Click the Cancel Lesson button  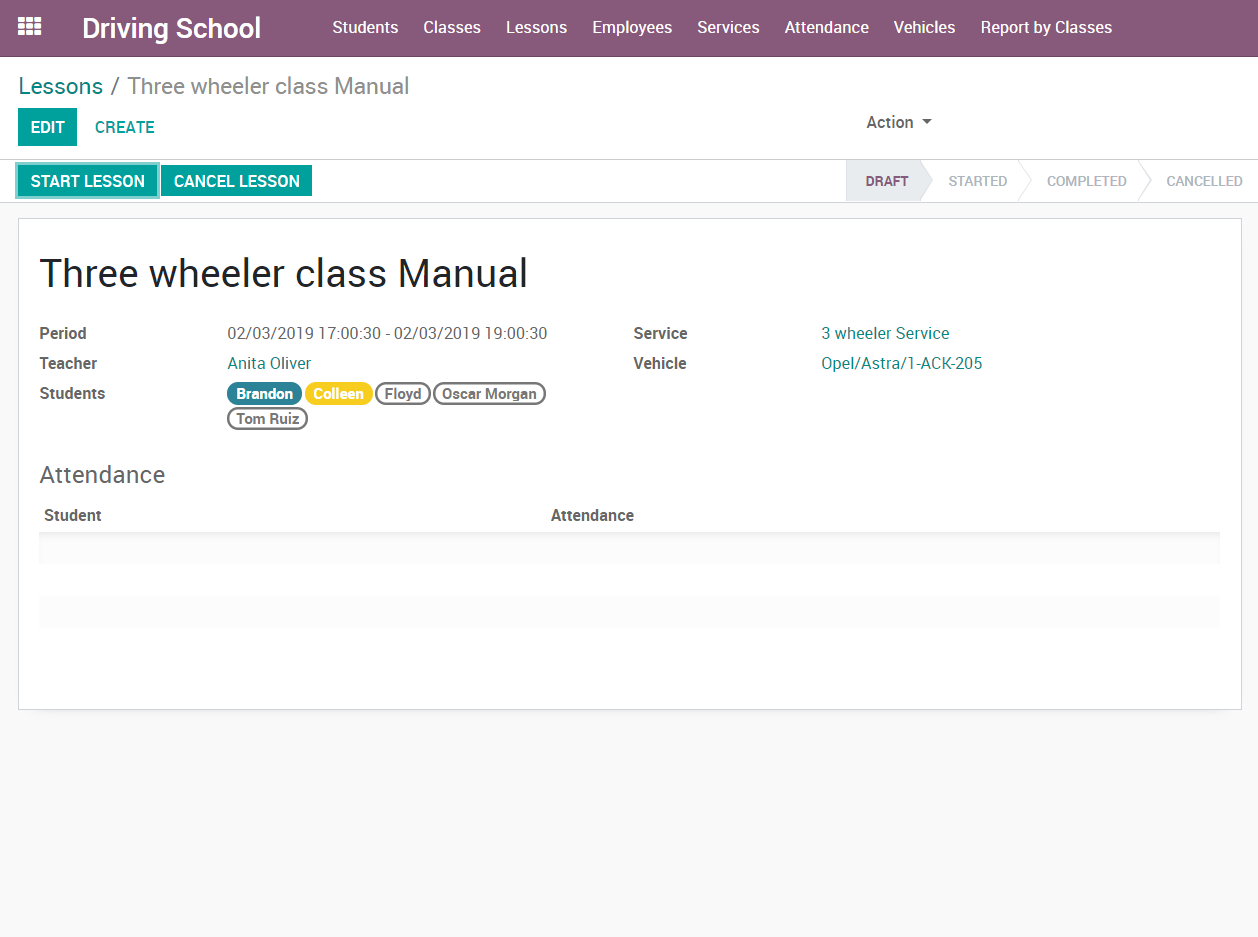pos(237,181)
